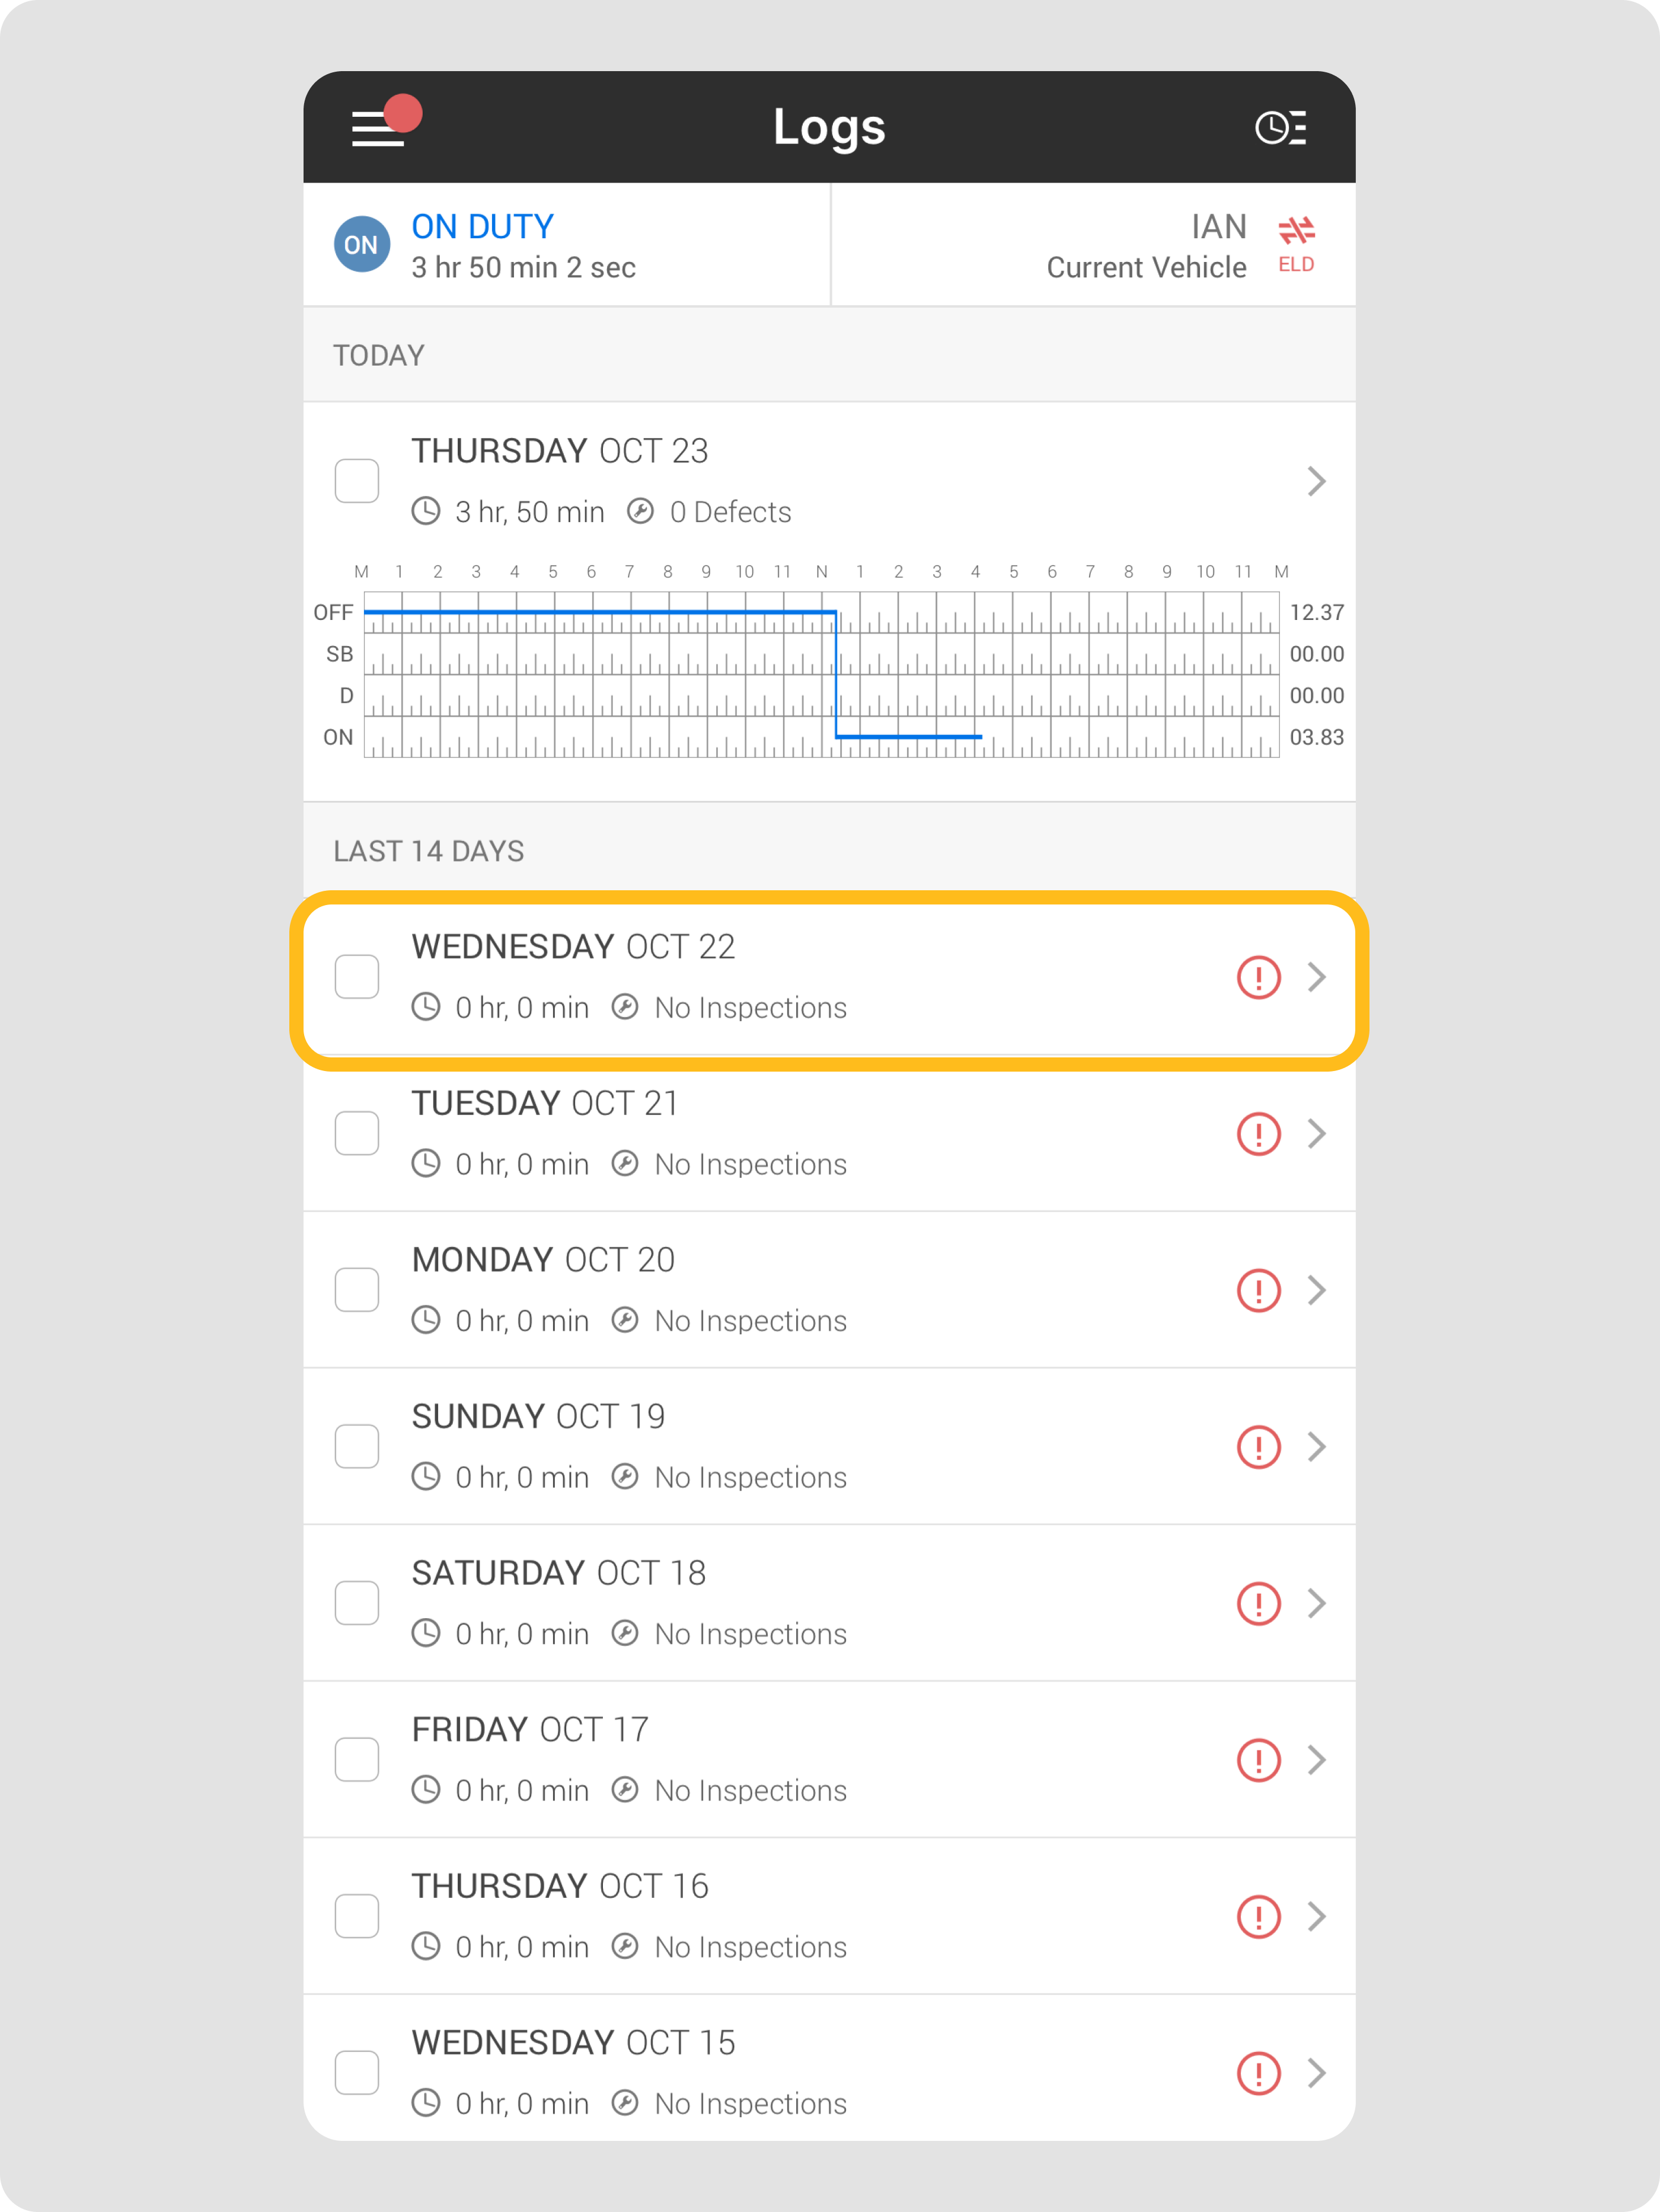Tap the violation alert icon for Thursday Oct 16
This screenshot has width=1660, height=2212.
tap(1258, 1916)
